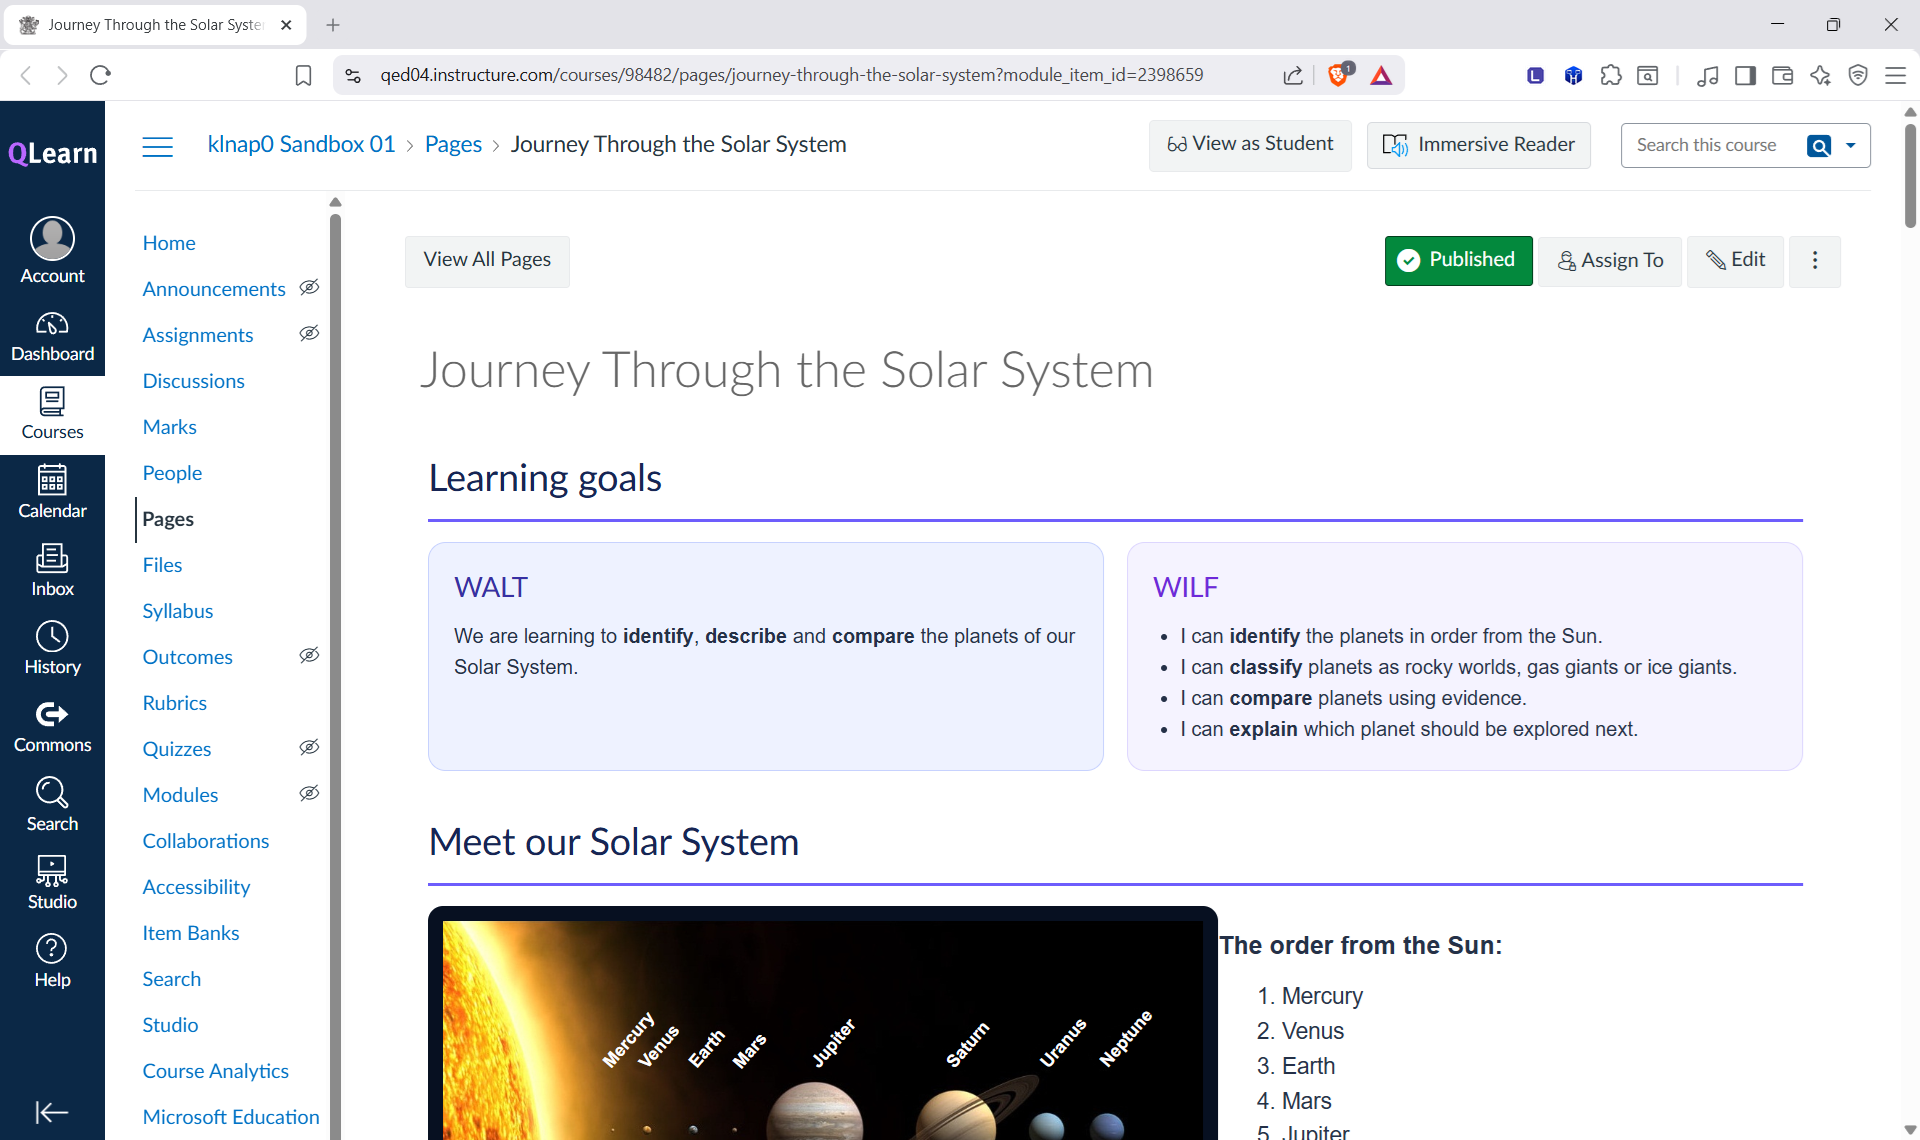Open Course Analytics in course navigation
Viewport: 1920px width, 1140px height.
click(215, 1071)
